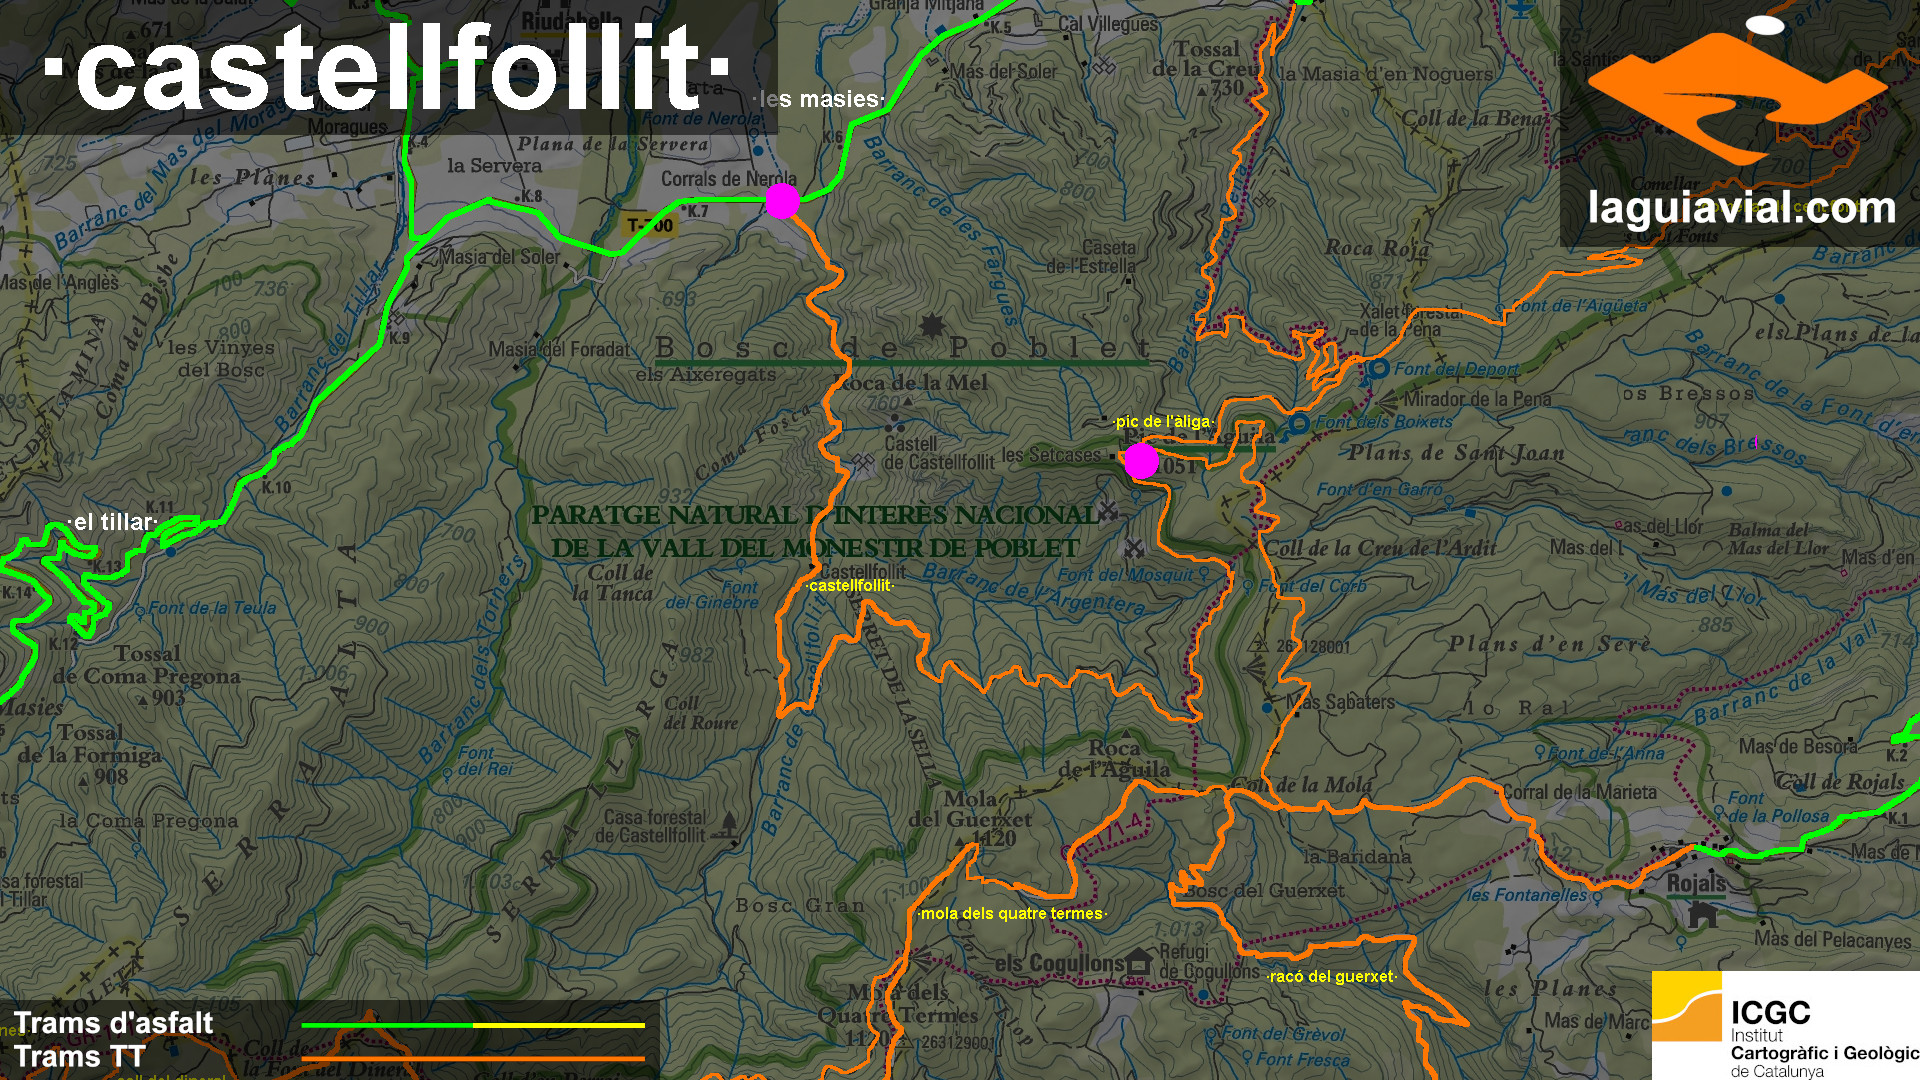1920x1080 pixels.
Task: Click the Refugi de Cogullons hut icon
Action: [x=1138, y=962]
